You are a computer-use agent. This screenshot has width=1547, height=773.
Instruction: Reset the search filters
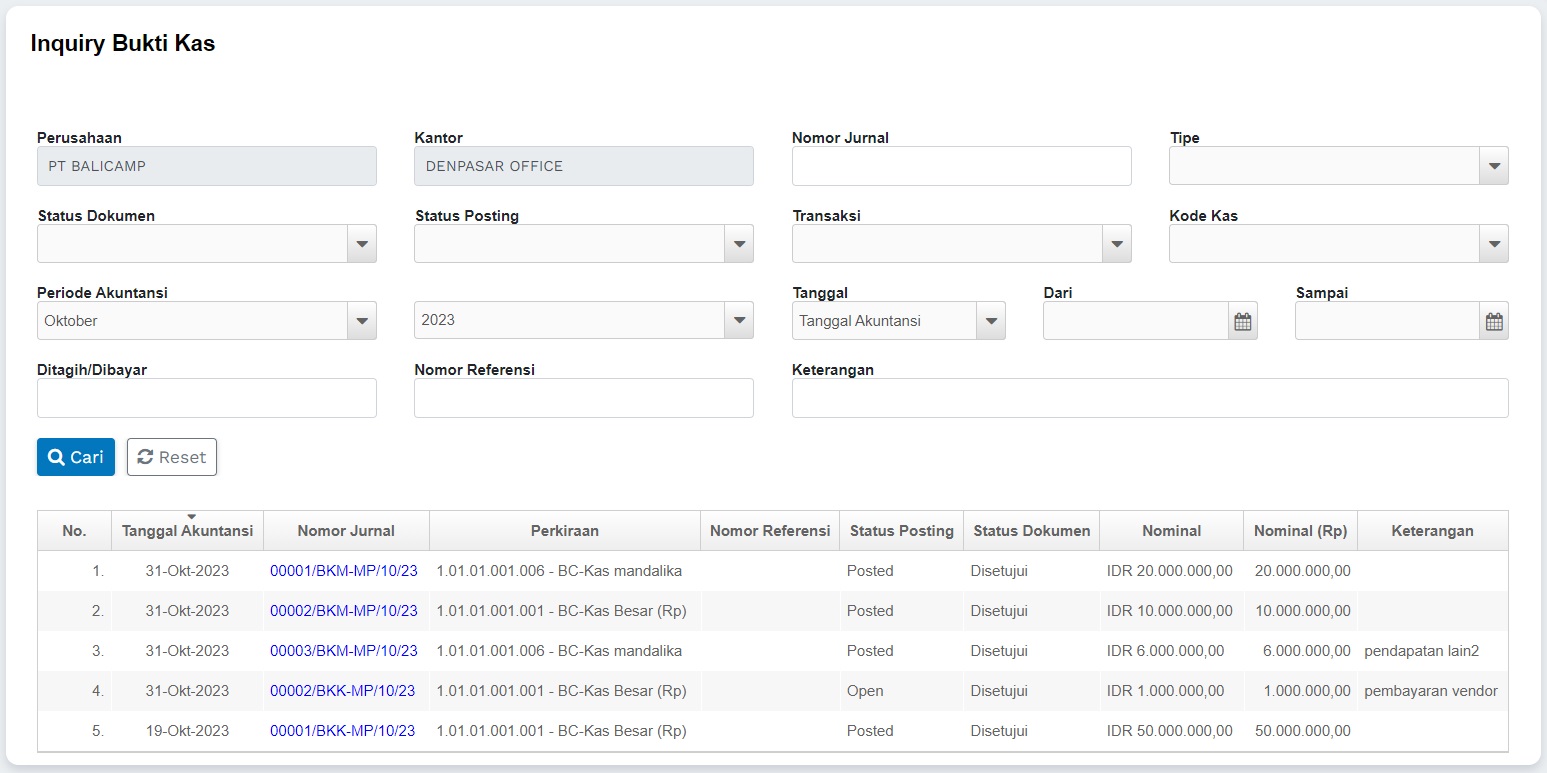point(171,457)
